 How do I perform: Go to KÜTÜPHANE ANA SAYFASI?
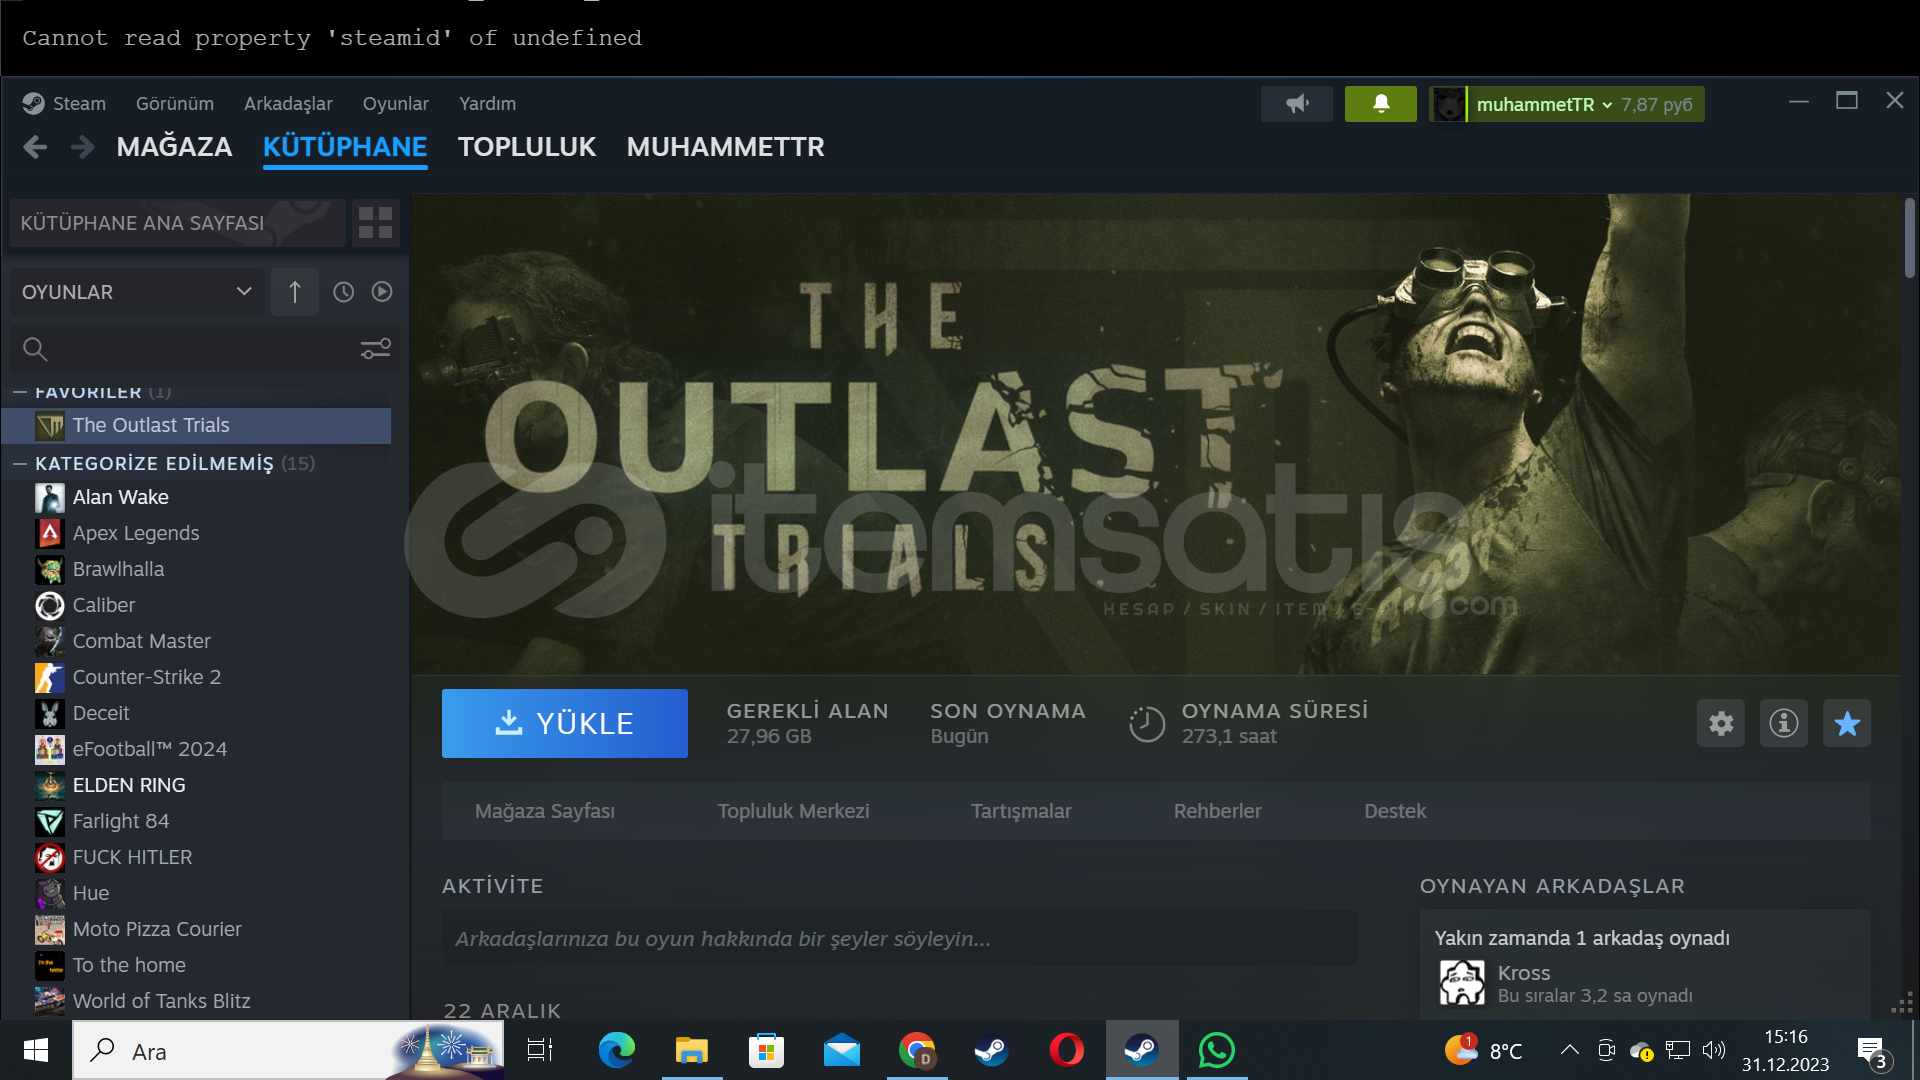pyautogui.click(x=177, y=222)
